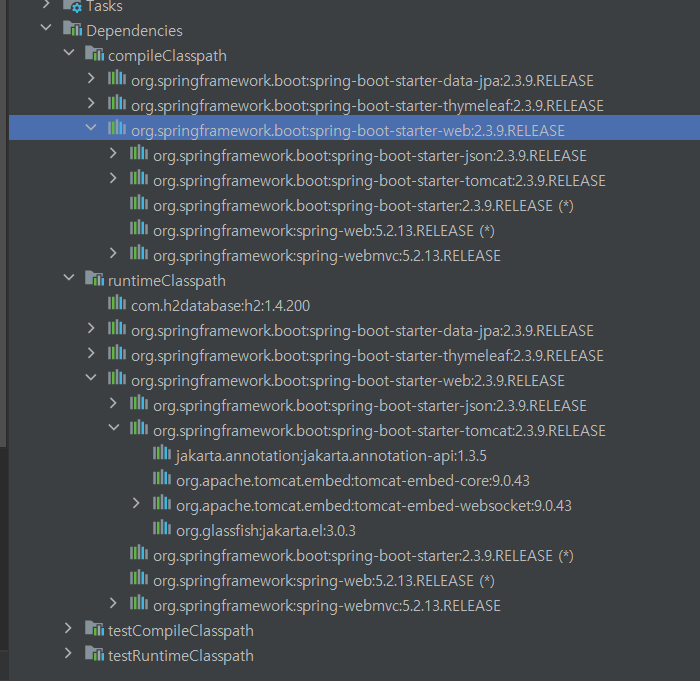This screenshot has height=681, width=700.
Task: Expand the testCompileClasspath node
Action: point(68,628)
